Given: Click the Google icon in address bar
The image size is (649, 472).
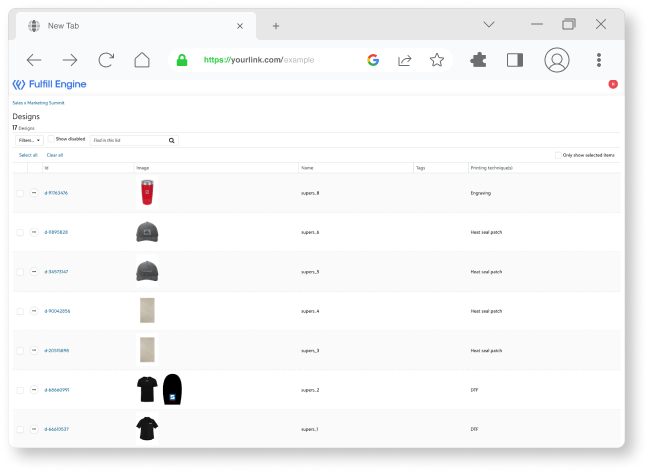Looking at the screenshot, I should tap(373, 60).
